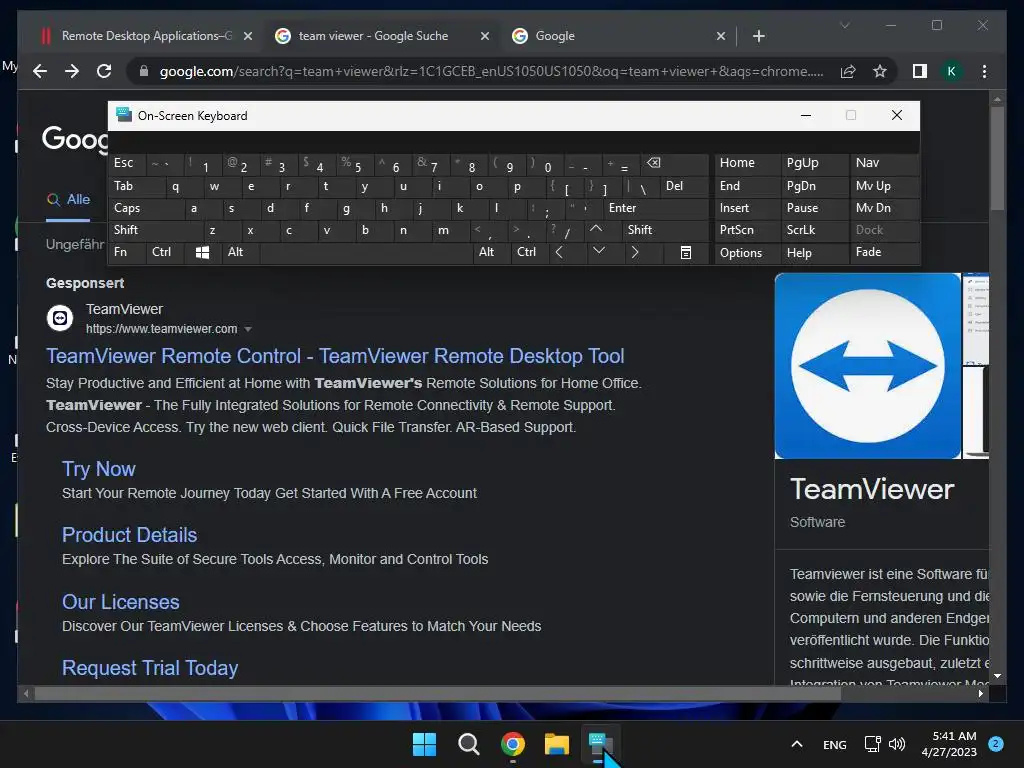The height and width of the screenshot is (768, 1024).
Task: Click the Windows logo key on On-Screen Keyboard
Action: point(202,252)
